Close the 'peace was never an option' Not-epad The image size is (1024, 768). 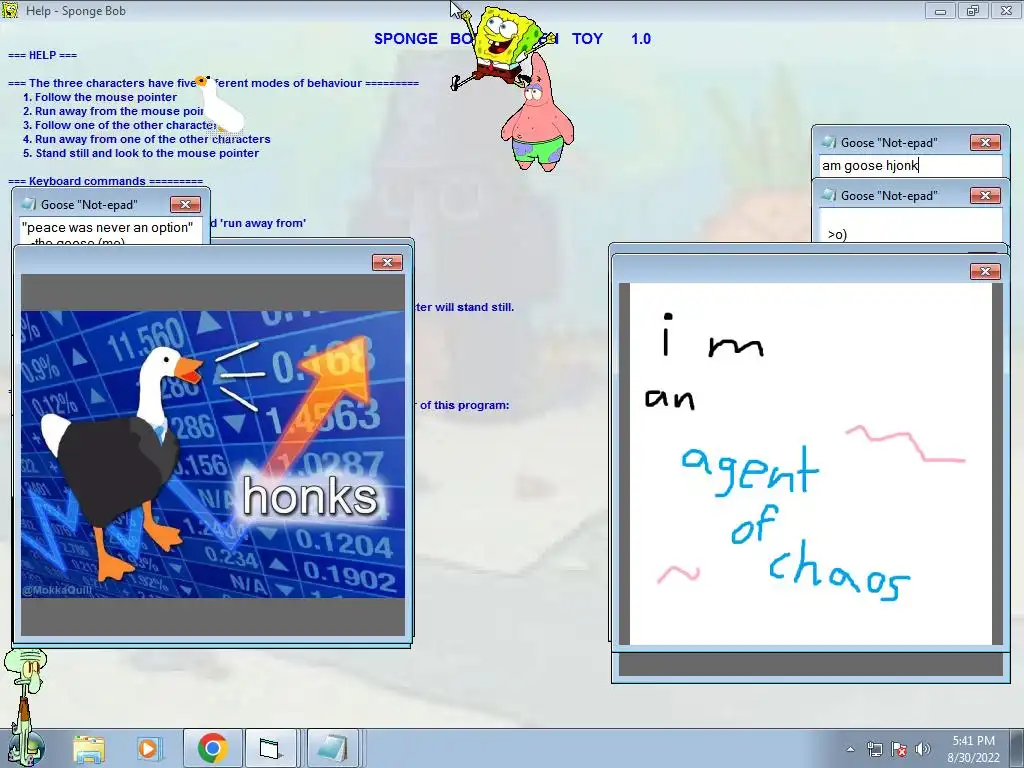(185, 204)
